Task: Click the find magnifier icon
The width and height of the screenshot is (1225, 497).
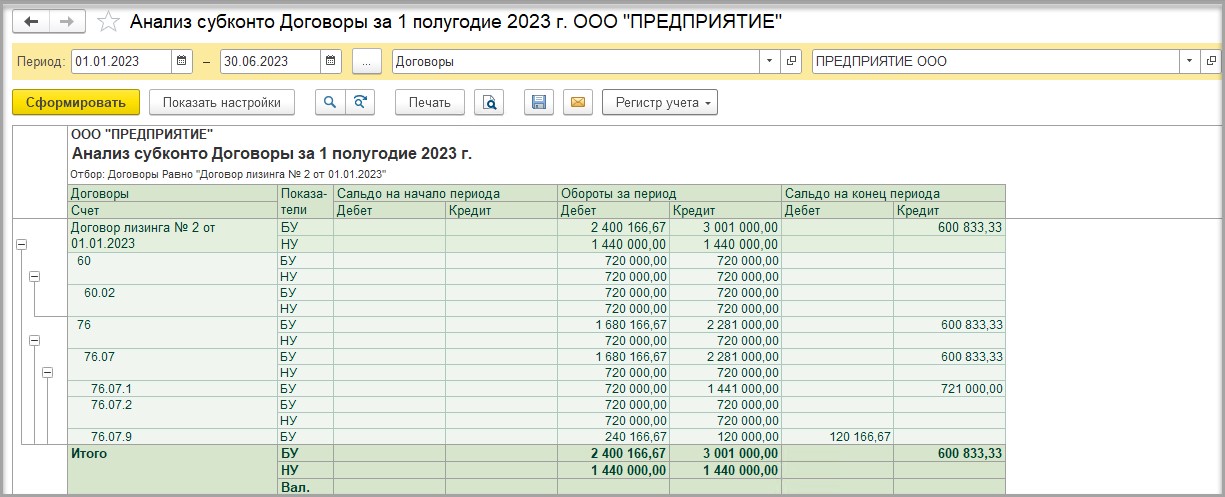Action: 329,102
